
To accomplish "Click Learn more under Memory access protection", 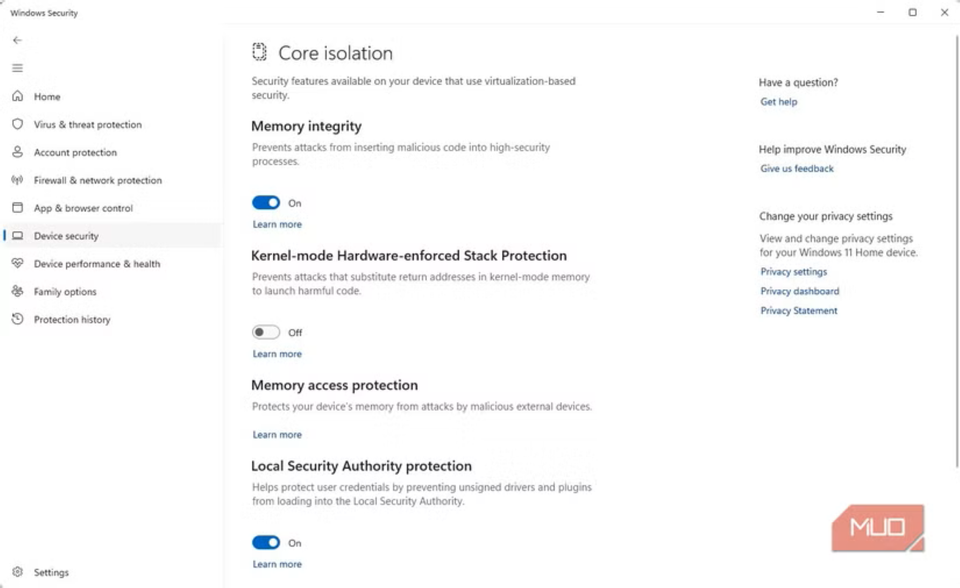I will pos(277,435).
